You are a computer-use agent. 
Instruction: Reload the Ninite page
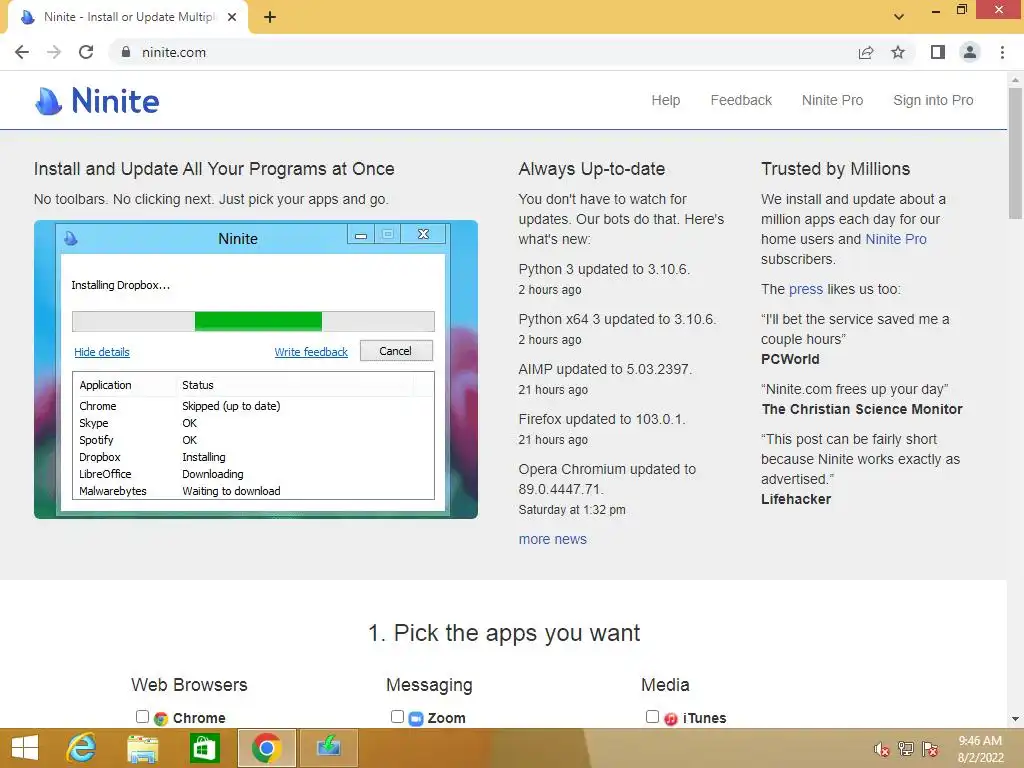[x=86, y=52]
